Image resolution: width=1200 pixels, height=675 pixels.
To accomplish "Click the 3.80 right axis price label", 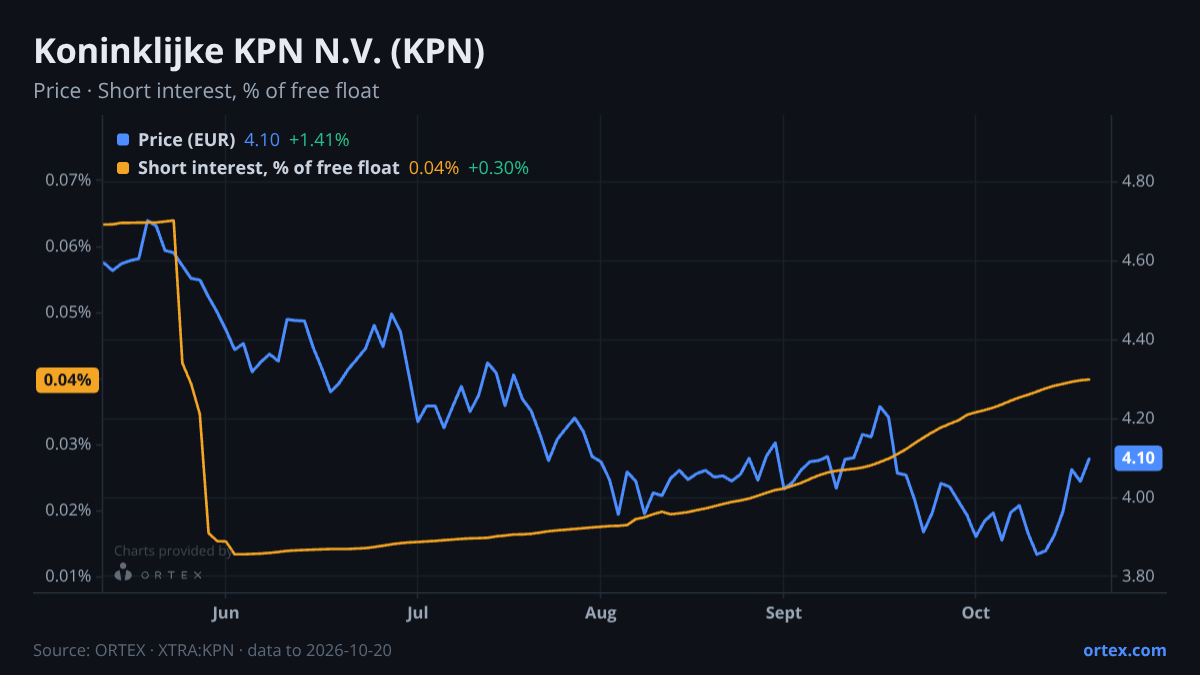I will [1139, 576].
